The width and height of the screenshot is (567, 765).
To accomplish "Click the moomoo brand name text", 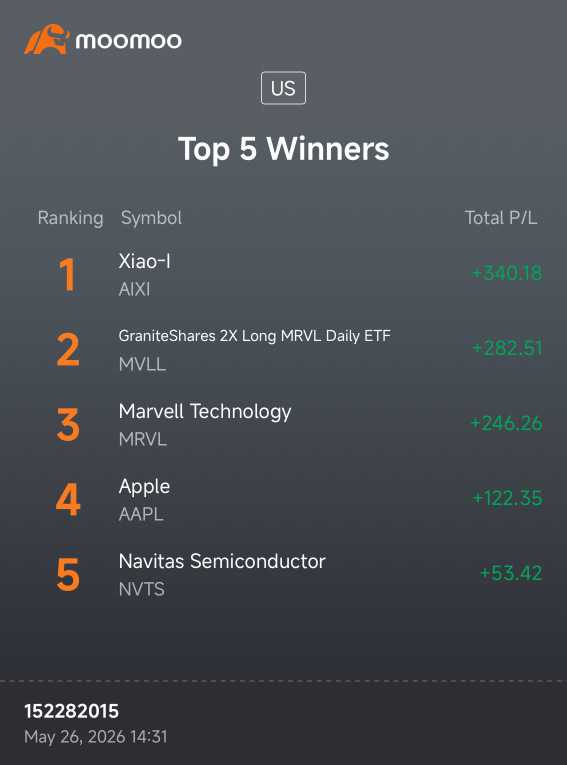I will tap(128, 41).
